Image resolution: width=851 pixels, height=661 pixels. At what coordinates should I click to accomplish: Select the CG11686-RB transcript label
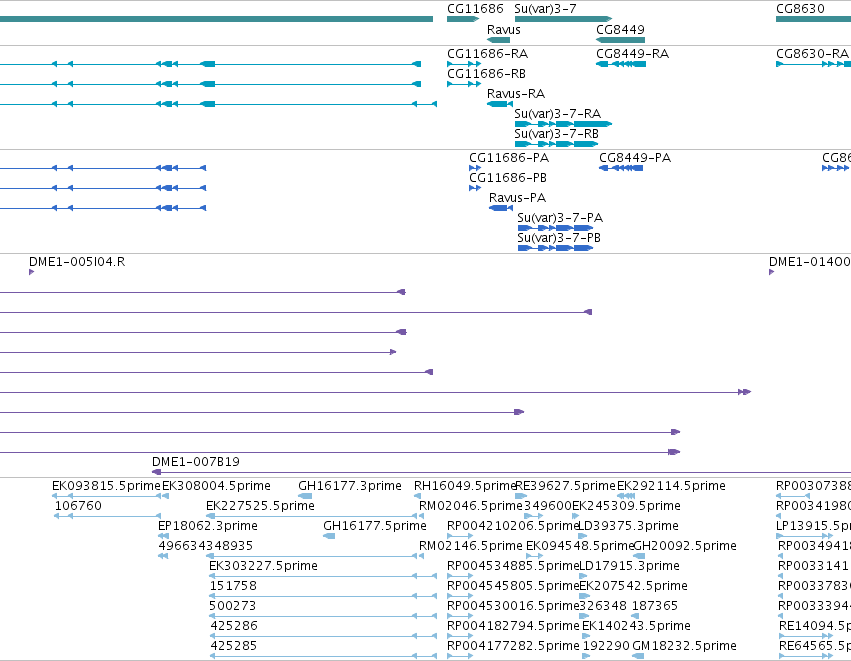[x=486, y=74]
